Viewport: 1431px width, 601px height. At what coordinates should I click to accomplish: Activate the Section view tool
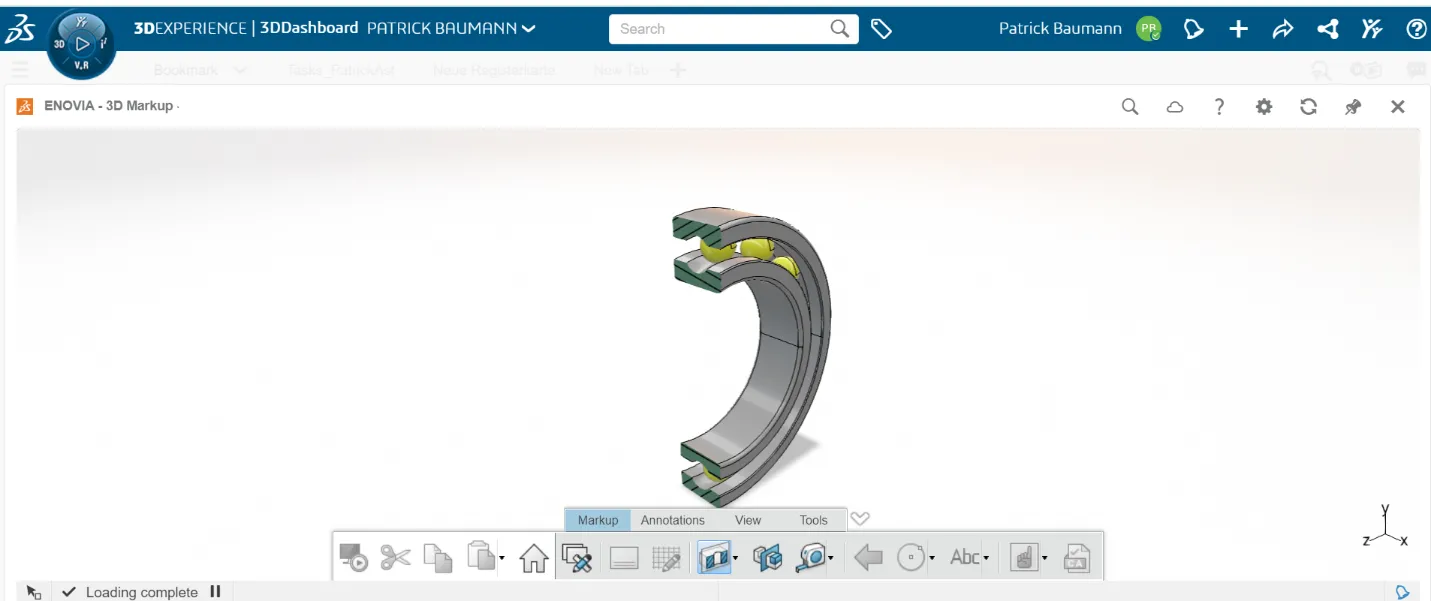coord(715,557)
